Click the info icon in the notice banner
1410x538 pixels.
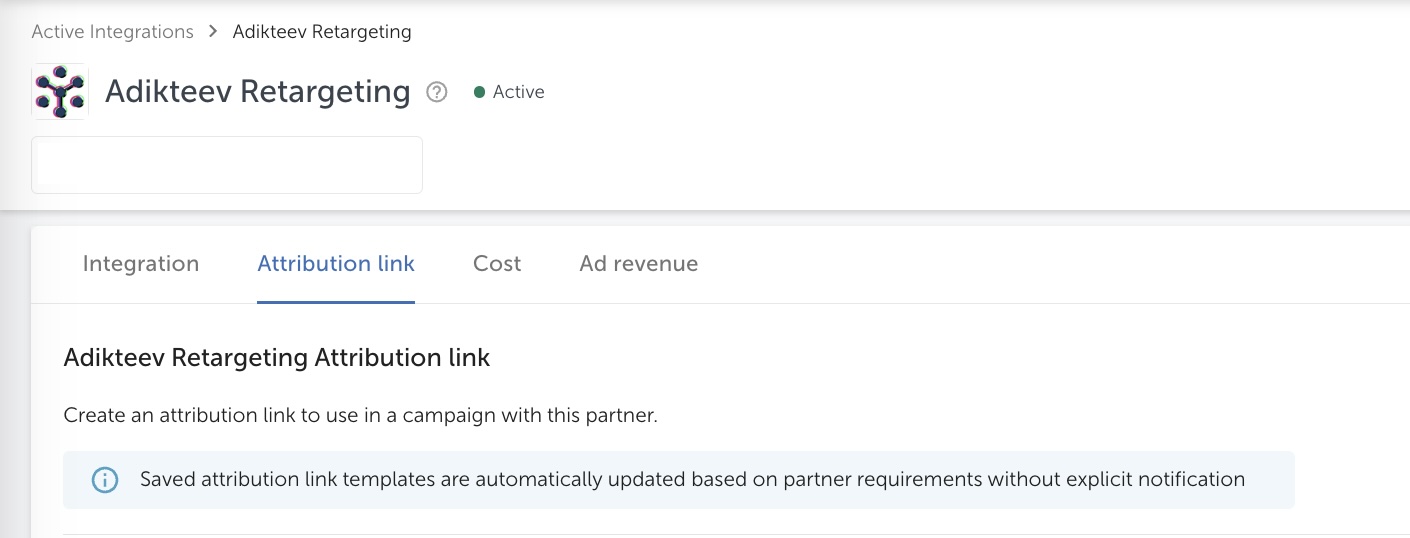pos(104,480)
